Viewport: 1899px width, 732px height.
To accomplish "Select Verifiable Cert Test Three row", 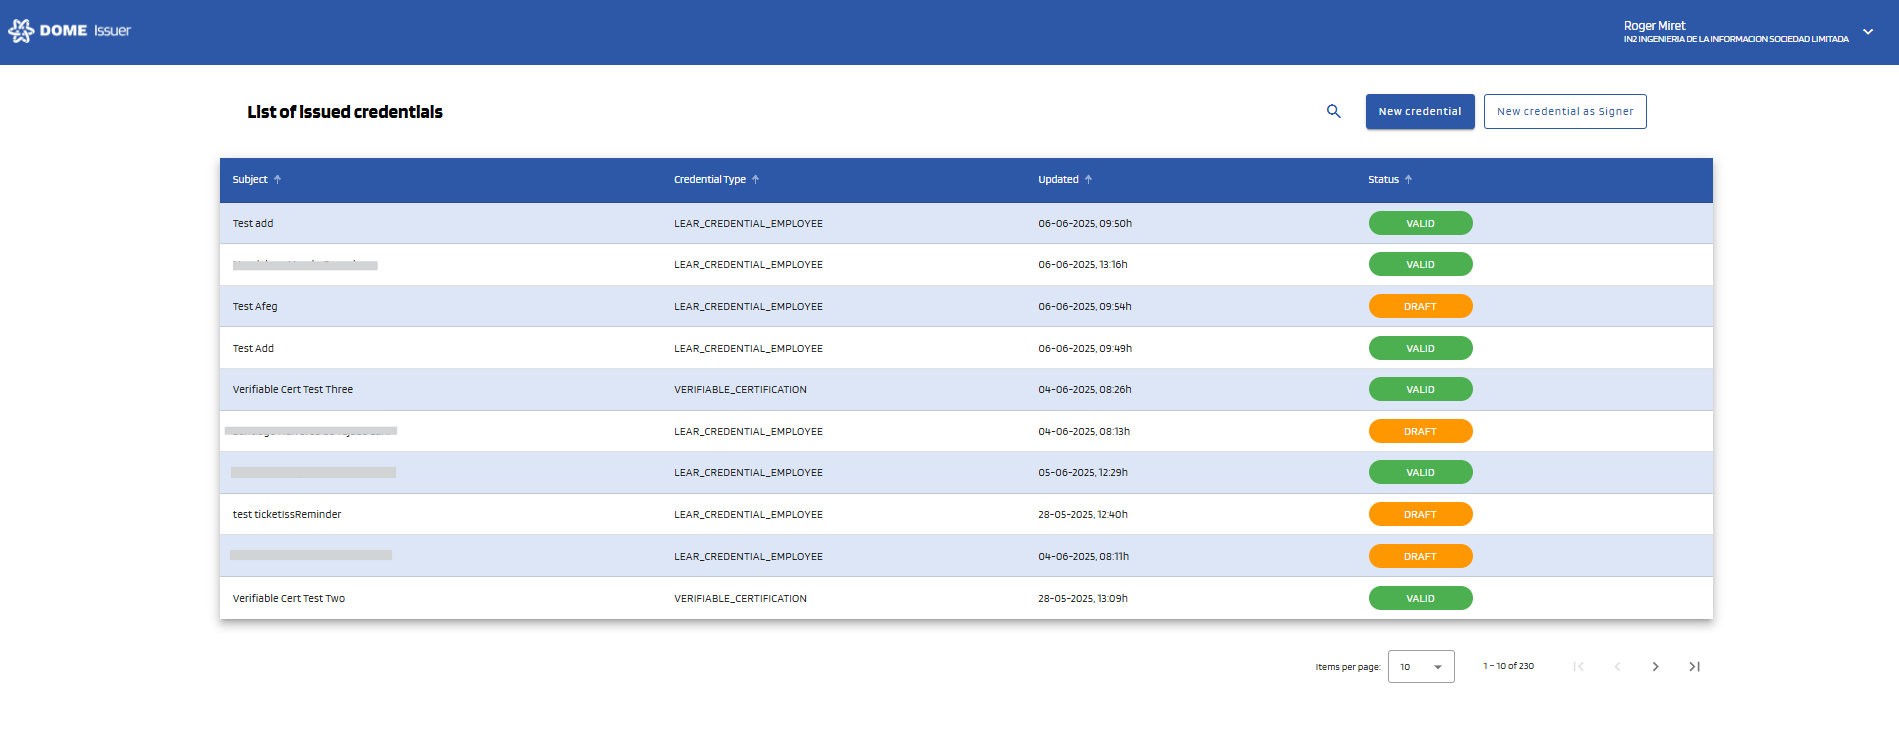I will [x=293, y=390].
